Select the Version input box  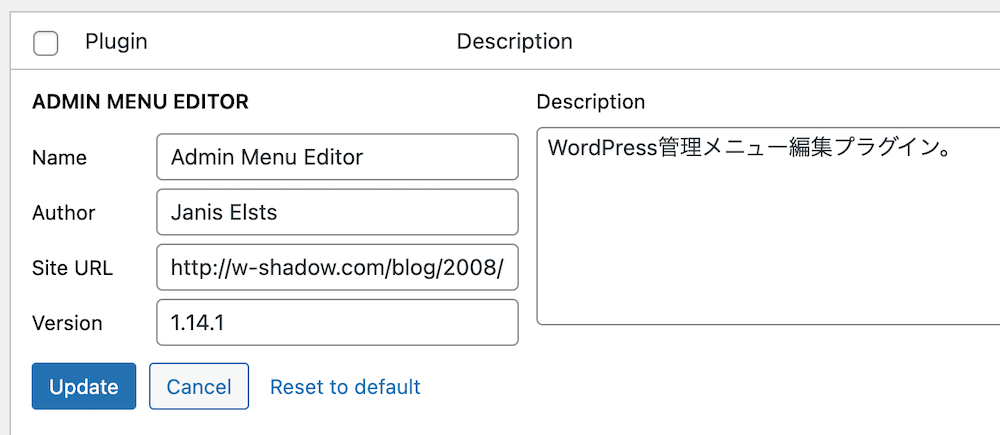pos(337,322)
